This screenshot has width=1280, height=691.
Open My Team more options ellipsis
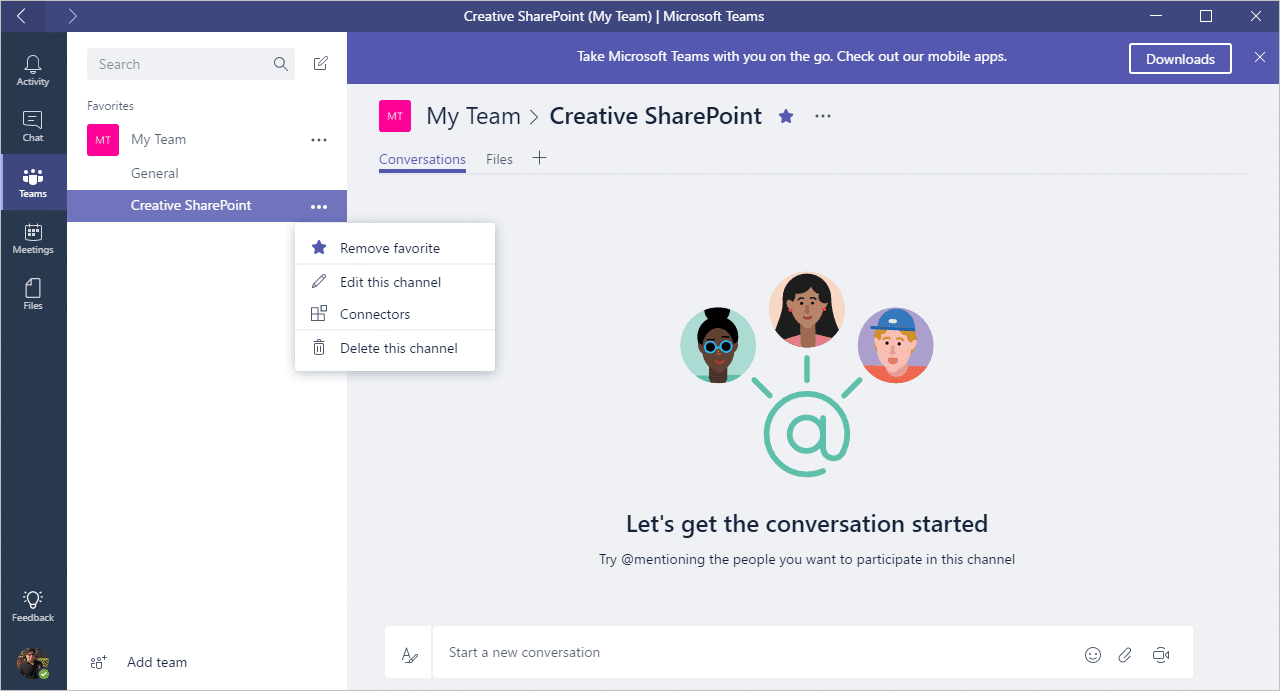319,140
